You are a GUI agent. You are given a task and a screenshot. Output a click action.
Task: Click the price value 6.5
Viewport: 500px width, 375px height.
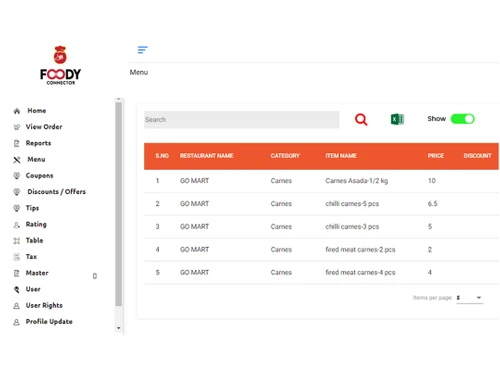tap(433, 204)
